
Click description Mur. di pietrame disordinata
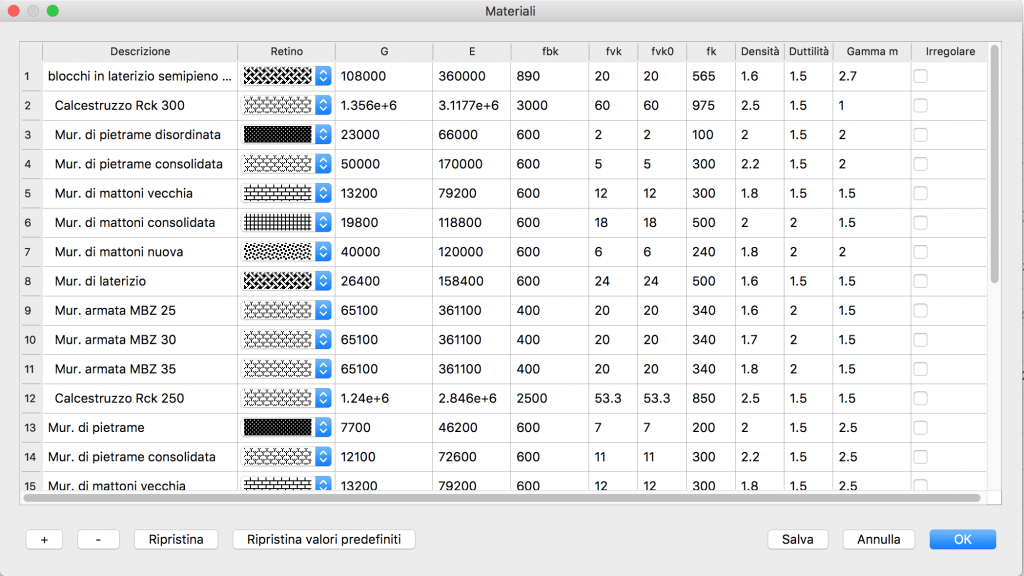(138, 135)
